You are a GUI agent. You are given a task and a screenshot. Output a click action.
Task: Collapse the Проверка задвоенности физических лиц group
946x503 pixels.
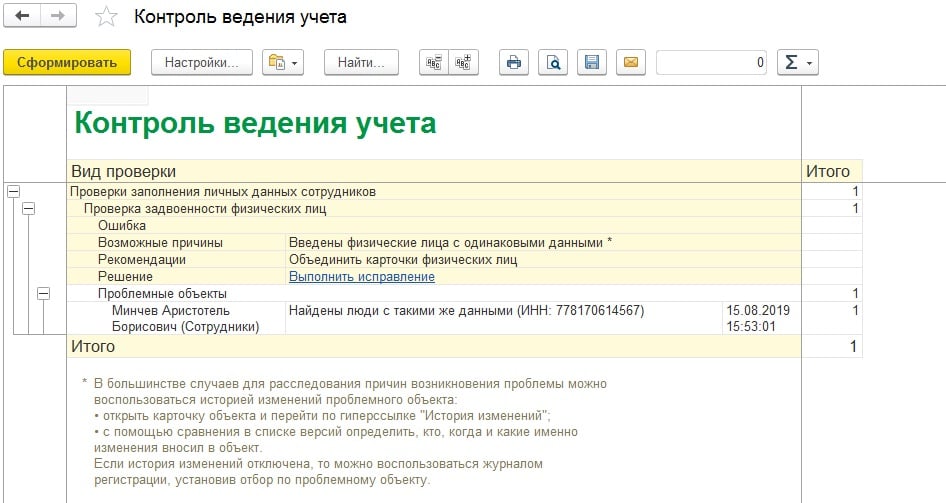pyautogui.click(x=28, y=208)
